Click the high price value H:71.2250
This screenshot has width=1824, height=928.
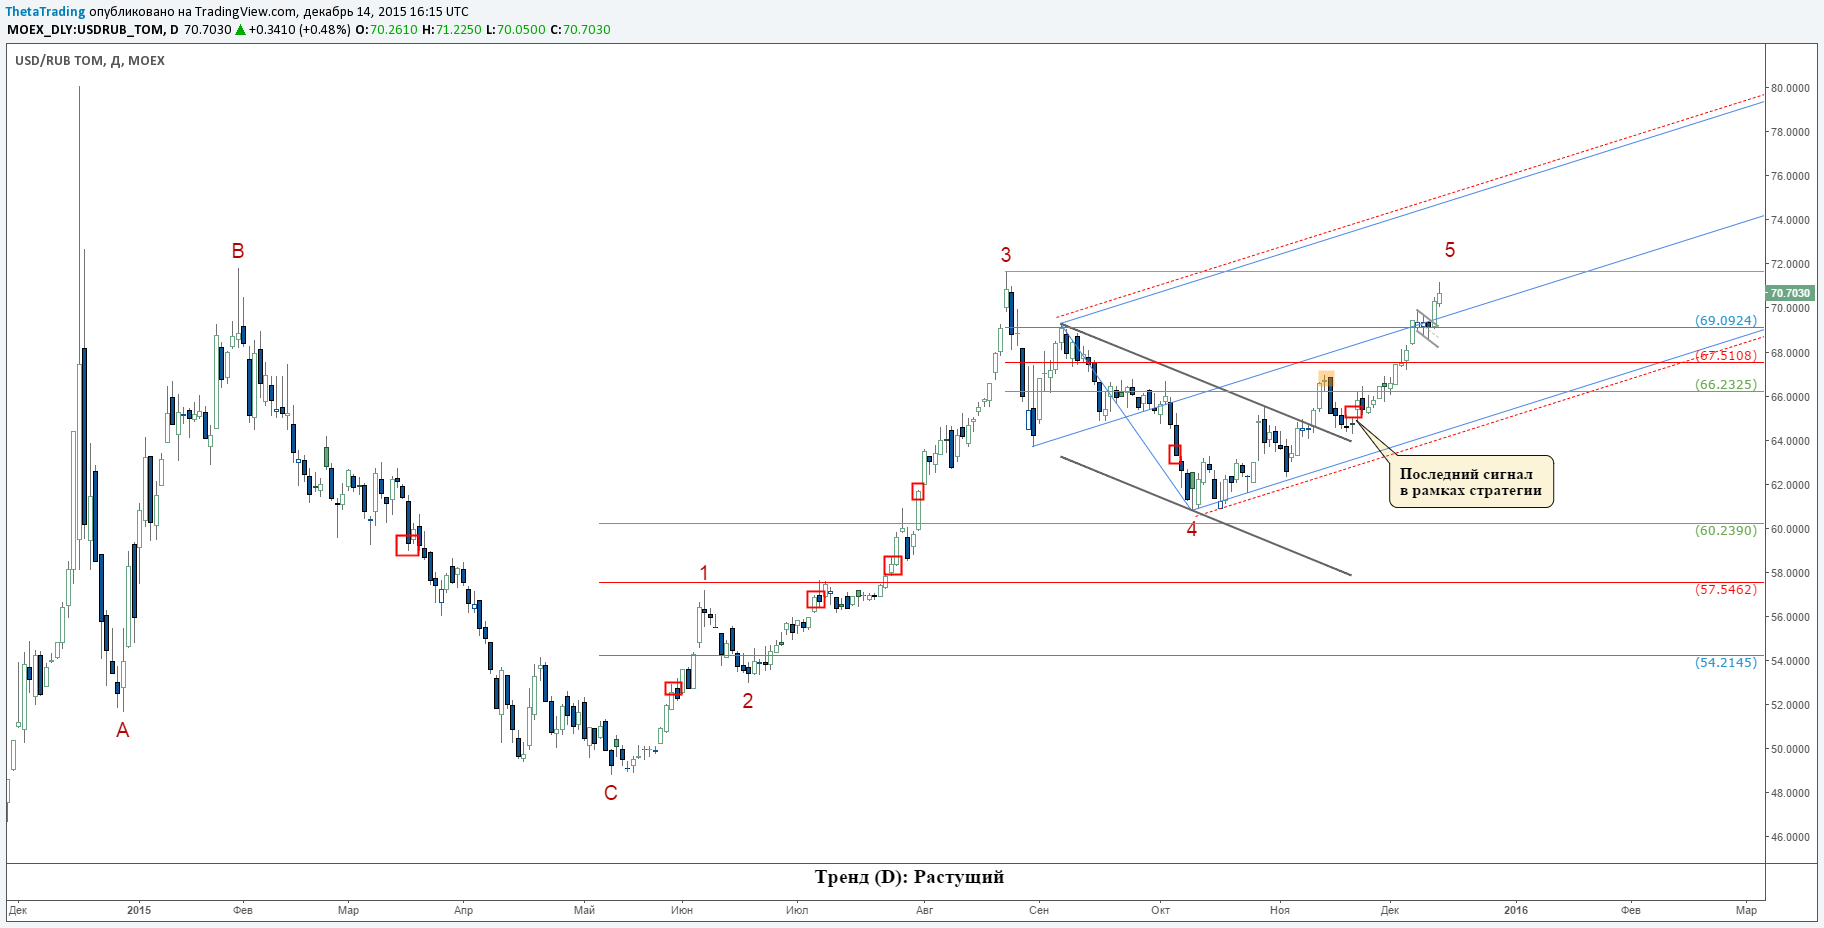452,30
